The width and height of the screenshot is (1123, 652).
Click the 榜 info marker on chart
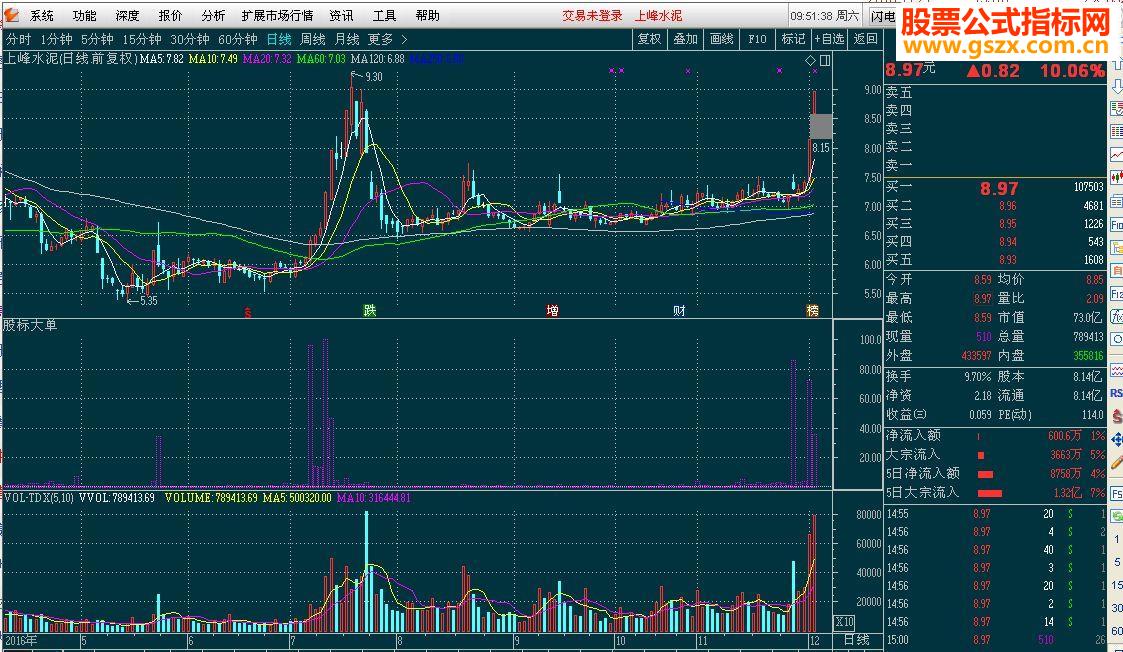(812, 310)
